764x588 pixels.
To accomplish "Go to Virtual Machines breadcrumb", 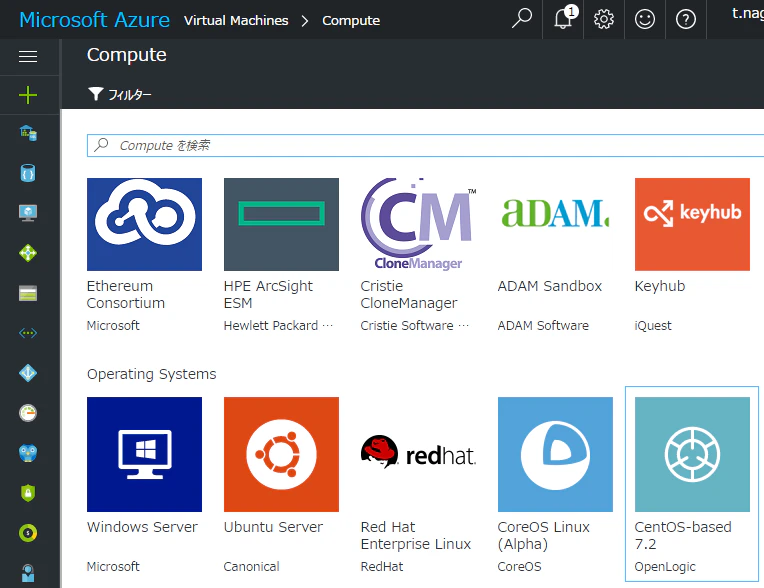I will click(236, 20).
